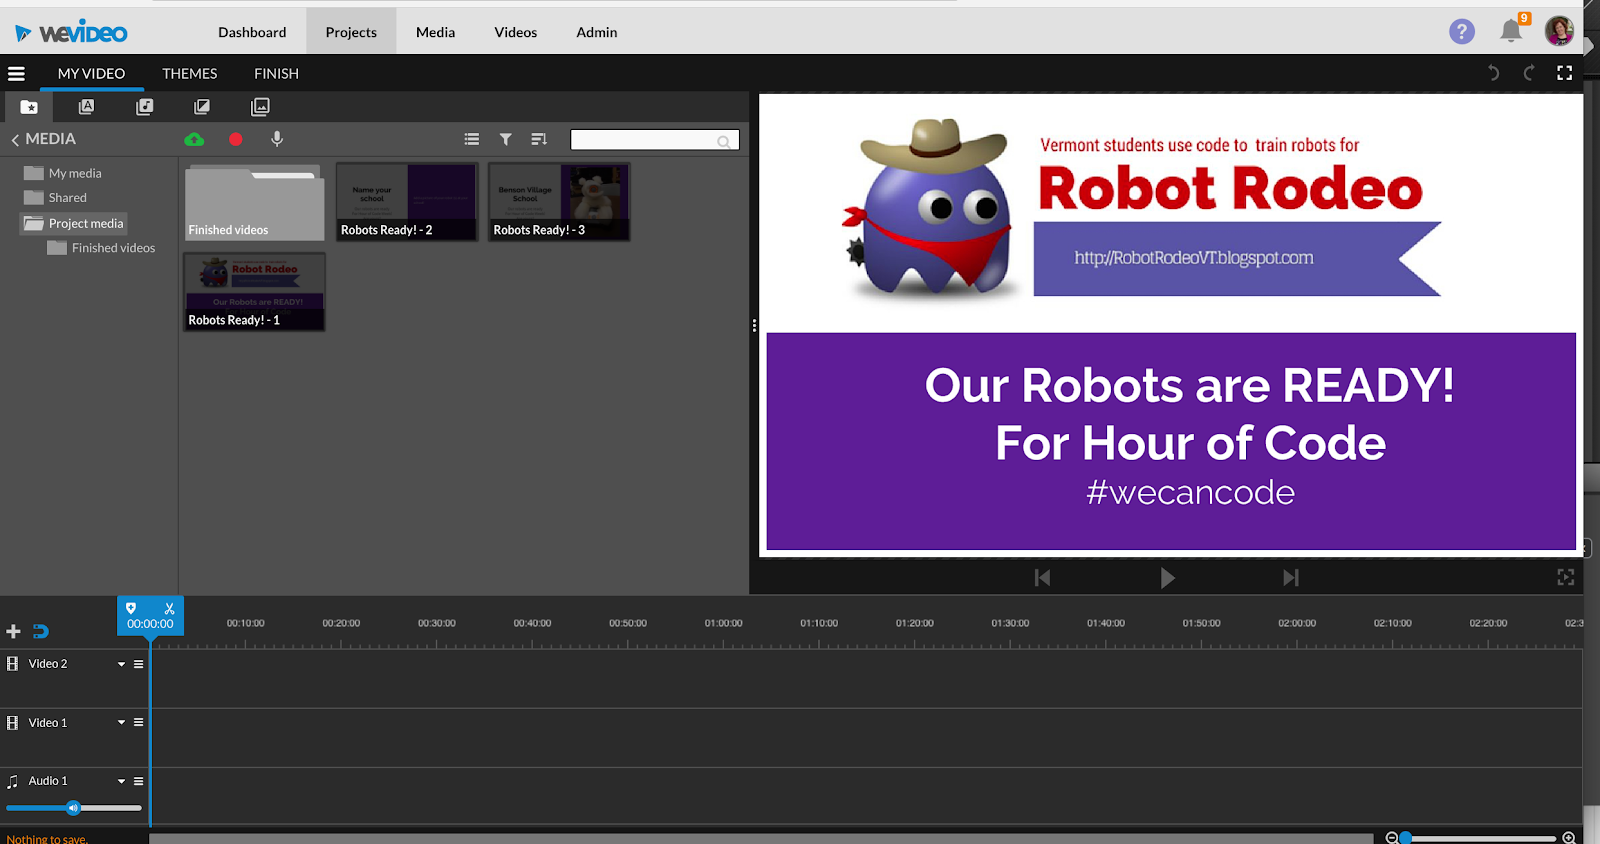The image size is (1600, 844).
Task: Open the hamburger main menu
Action: click(x=16, y=74)
